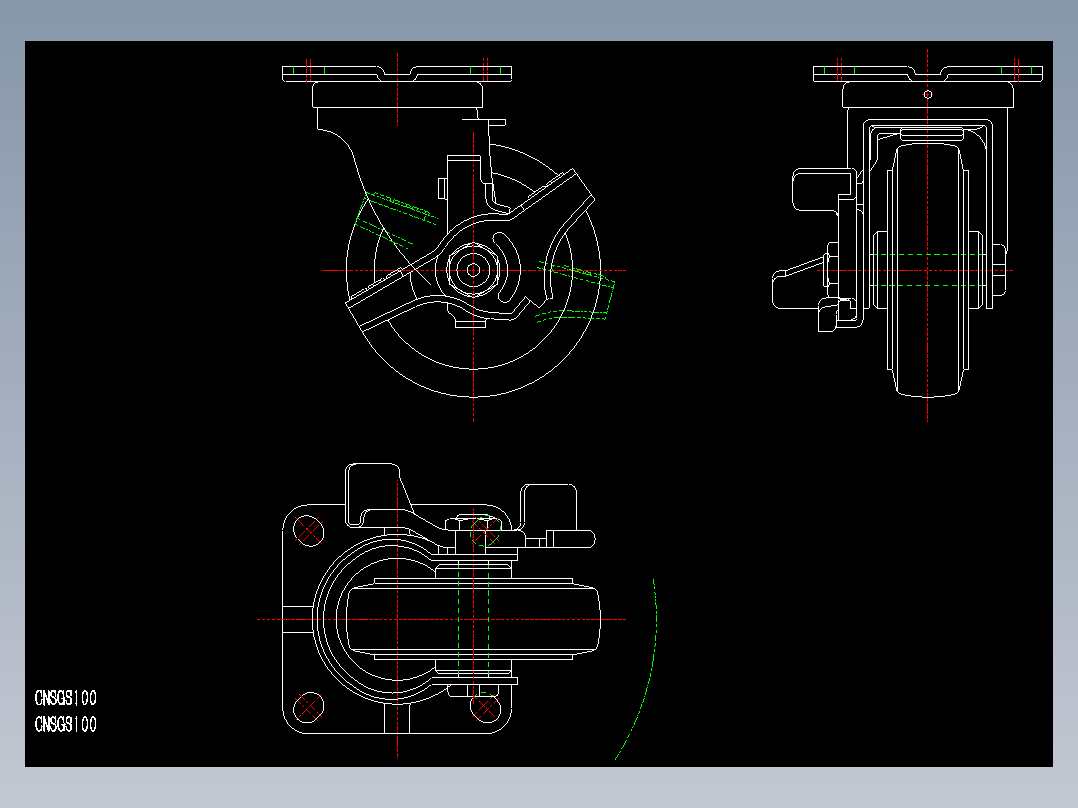Screen dimensions: 1078x808
Task: Select the small pin circle in front-view mounting plate
Action: tap(927, 94)
